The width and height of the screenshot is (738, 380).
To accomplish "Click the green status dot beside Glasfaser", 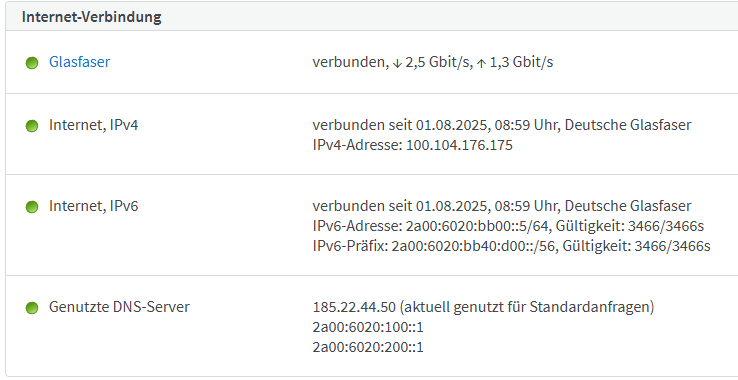I will pos(32,63).
